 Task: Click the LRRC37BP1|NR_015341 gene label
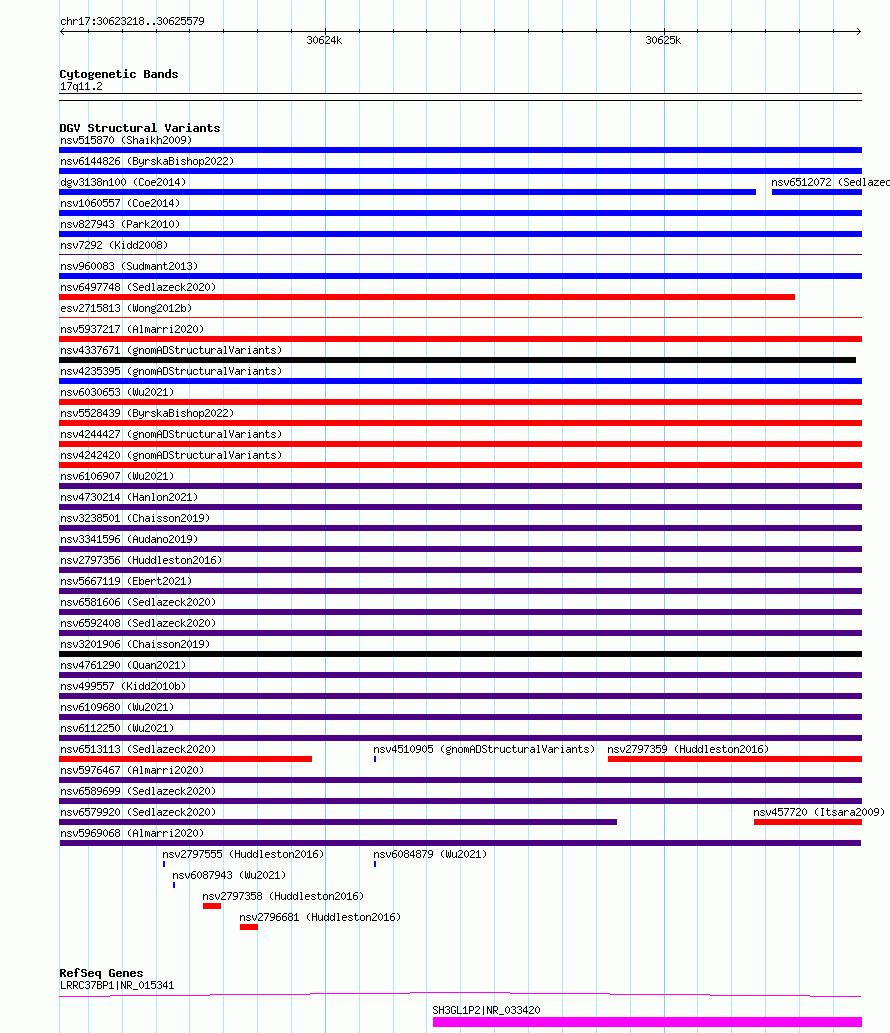pos(117,986)
